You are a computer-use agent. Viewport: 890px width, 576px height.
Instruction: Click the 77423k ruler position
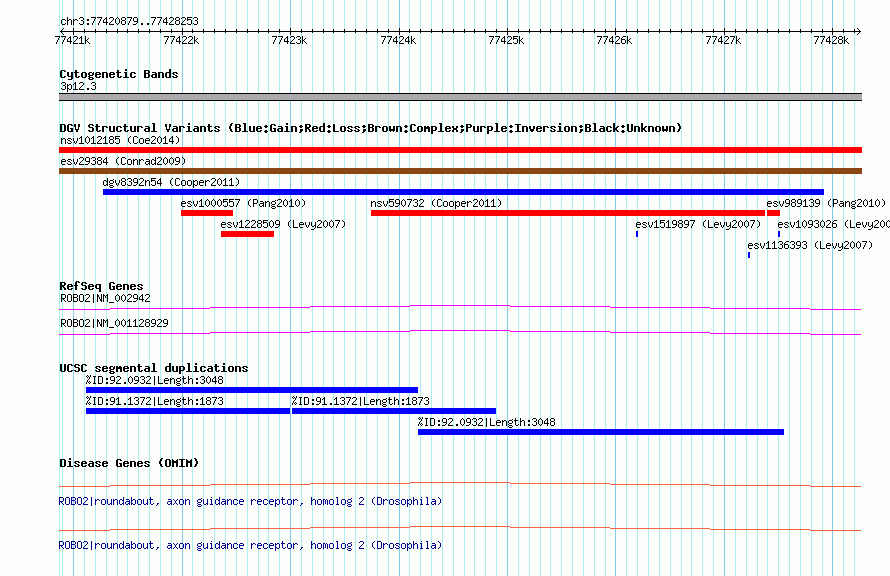click(x=289, y=40)
